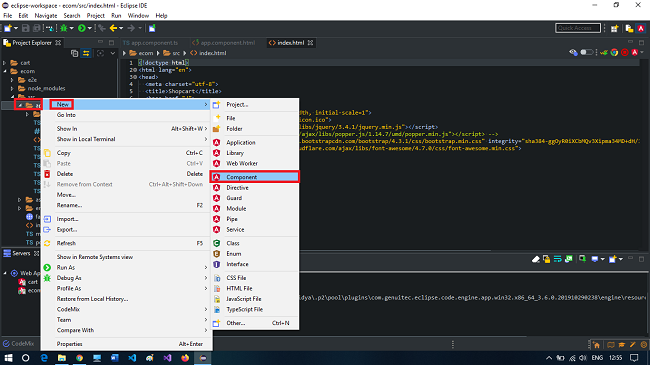Open the Run As submenu
Viewport: 650px width, 365px height.
click(126, 268)
